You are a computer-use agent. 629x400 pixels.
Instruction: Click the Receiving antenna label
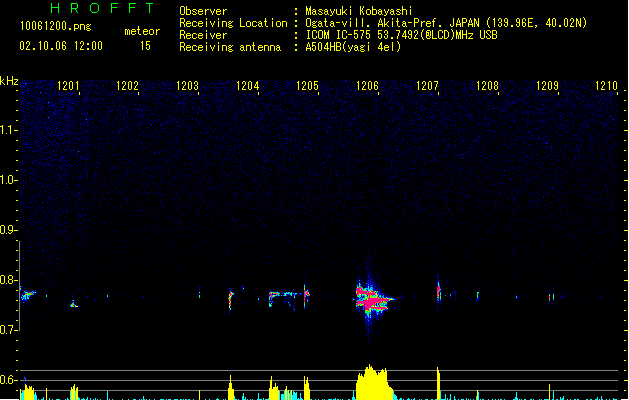pos(230,47)
